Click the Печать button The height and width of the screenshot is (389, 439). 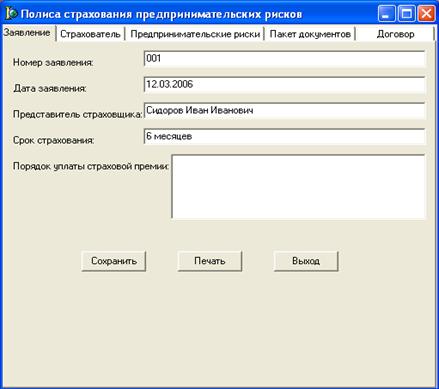(x=210, y=261)
